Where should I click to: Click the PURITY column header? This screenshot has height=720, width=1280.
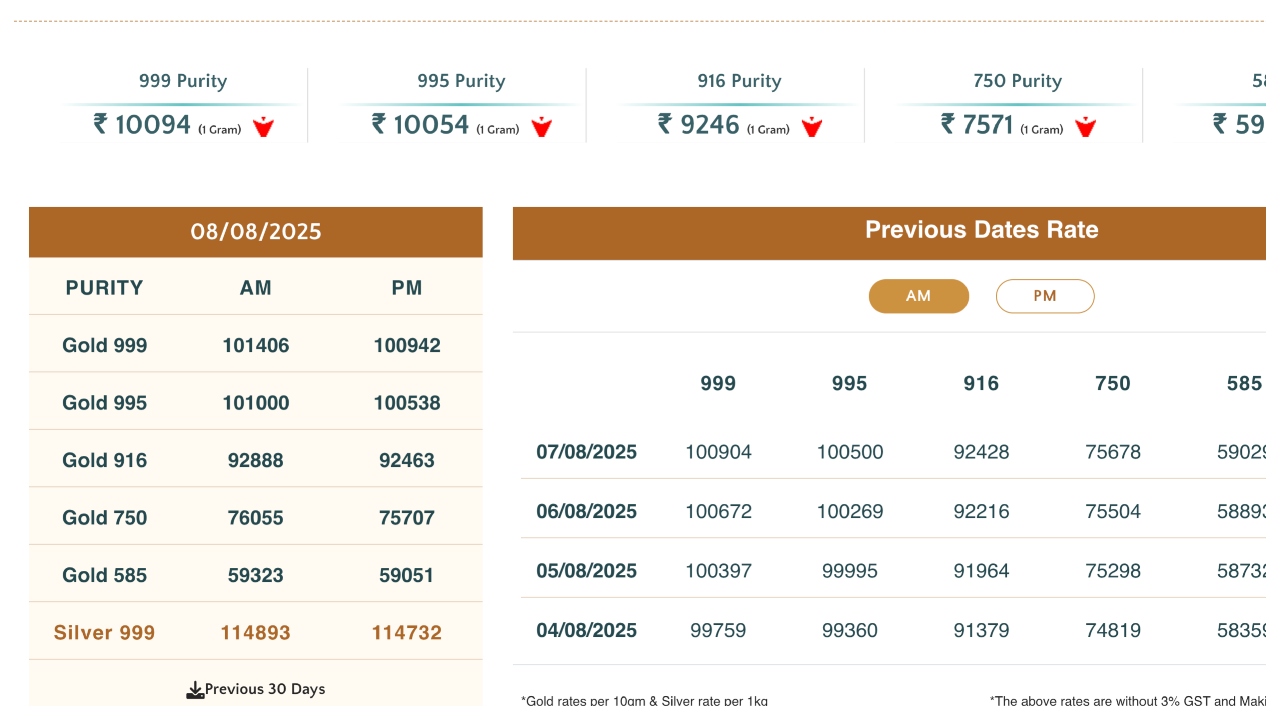pyautogui.click(x=105, y=288)
